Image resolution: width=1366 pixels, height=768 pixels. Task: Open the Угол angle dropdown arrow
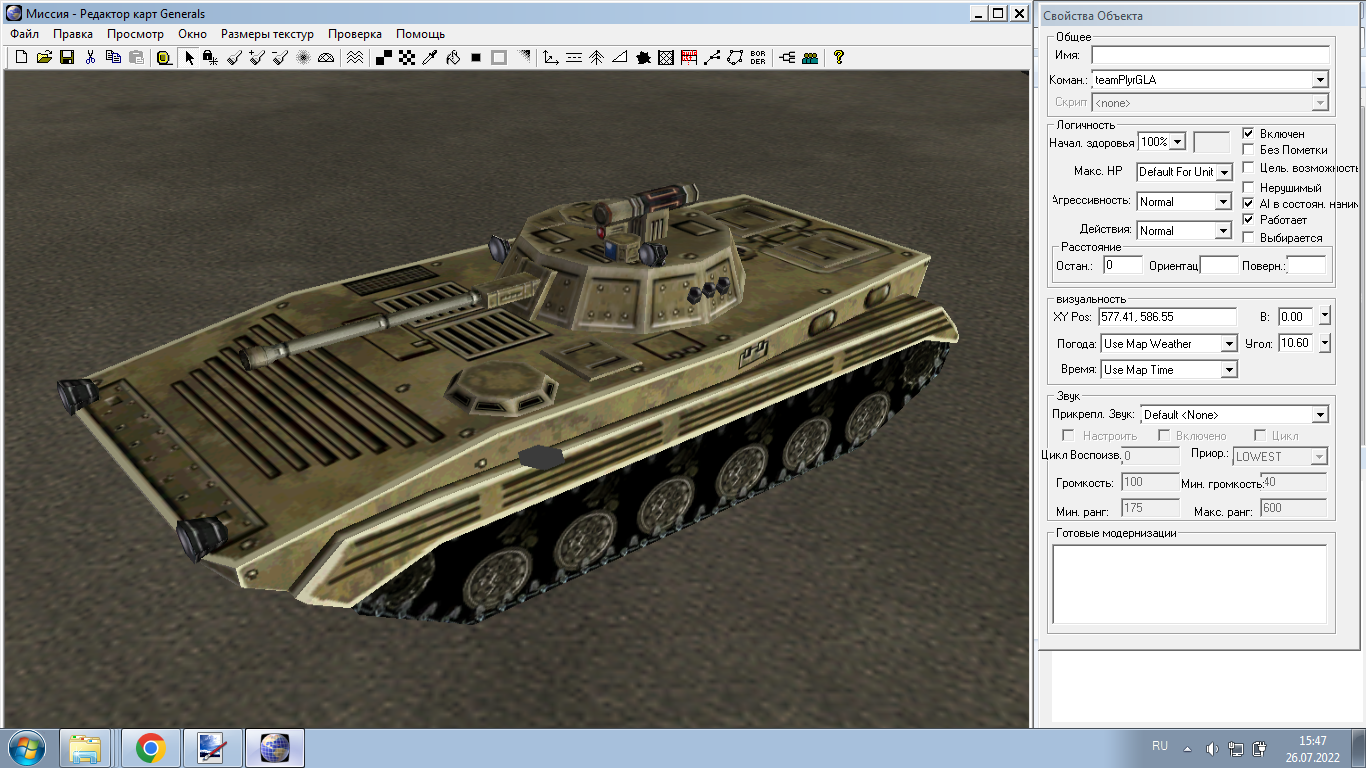click(1325, 343)
